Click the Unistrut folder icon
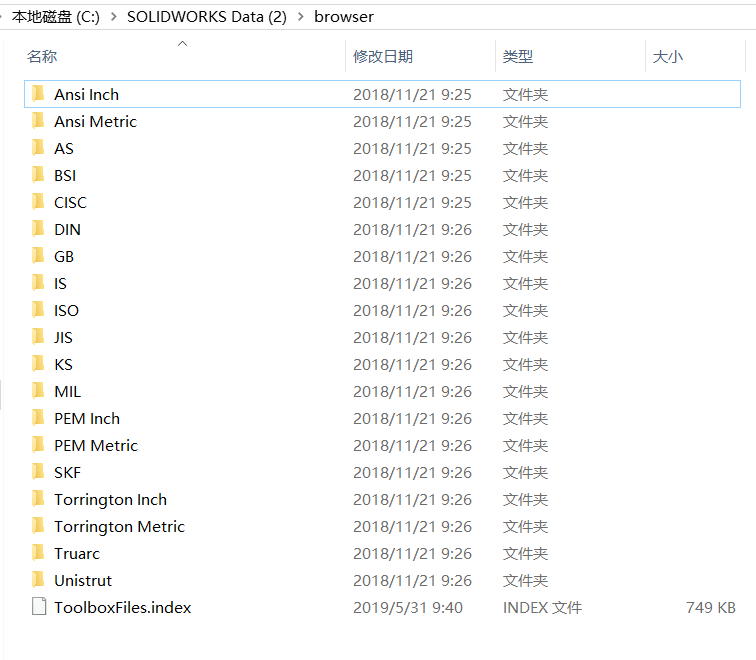The width and height of the screenshot is (756, 660). pyautogui.click(x=39, y=580)
